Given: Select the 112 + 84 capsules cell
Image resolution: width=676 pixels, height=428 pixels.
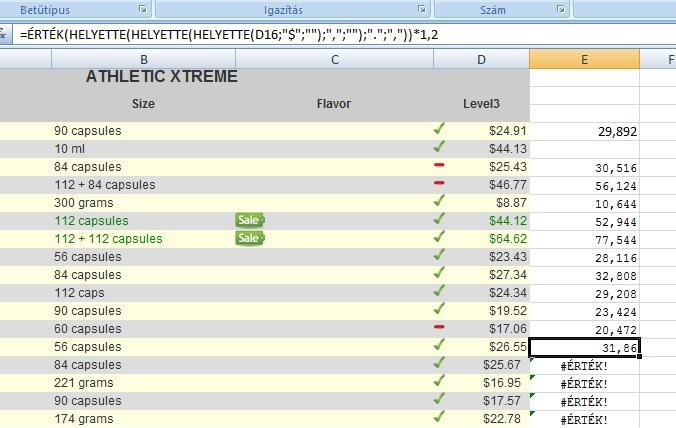Looking at the screenshot, I should point(144,185).
